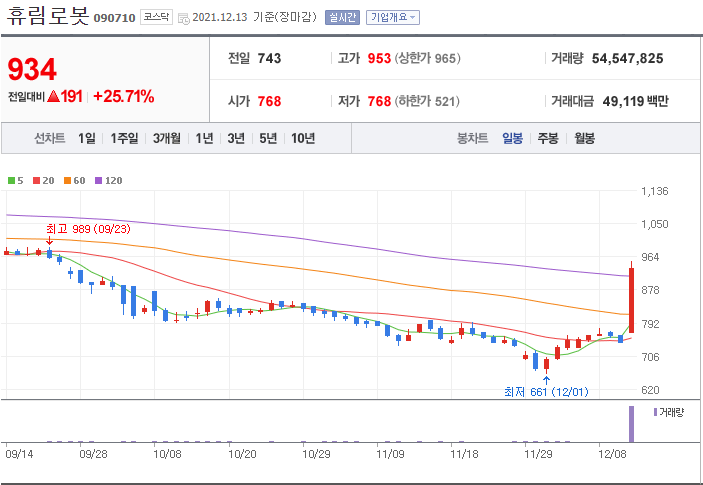Click the purple 120-day moving average swatch
Screen dimensions: 703x485
(99, 181)
